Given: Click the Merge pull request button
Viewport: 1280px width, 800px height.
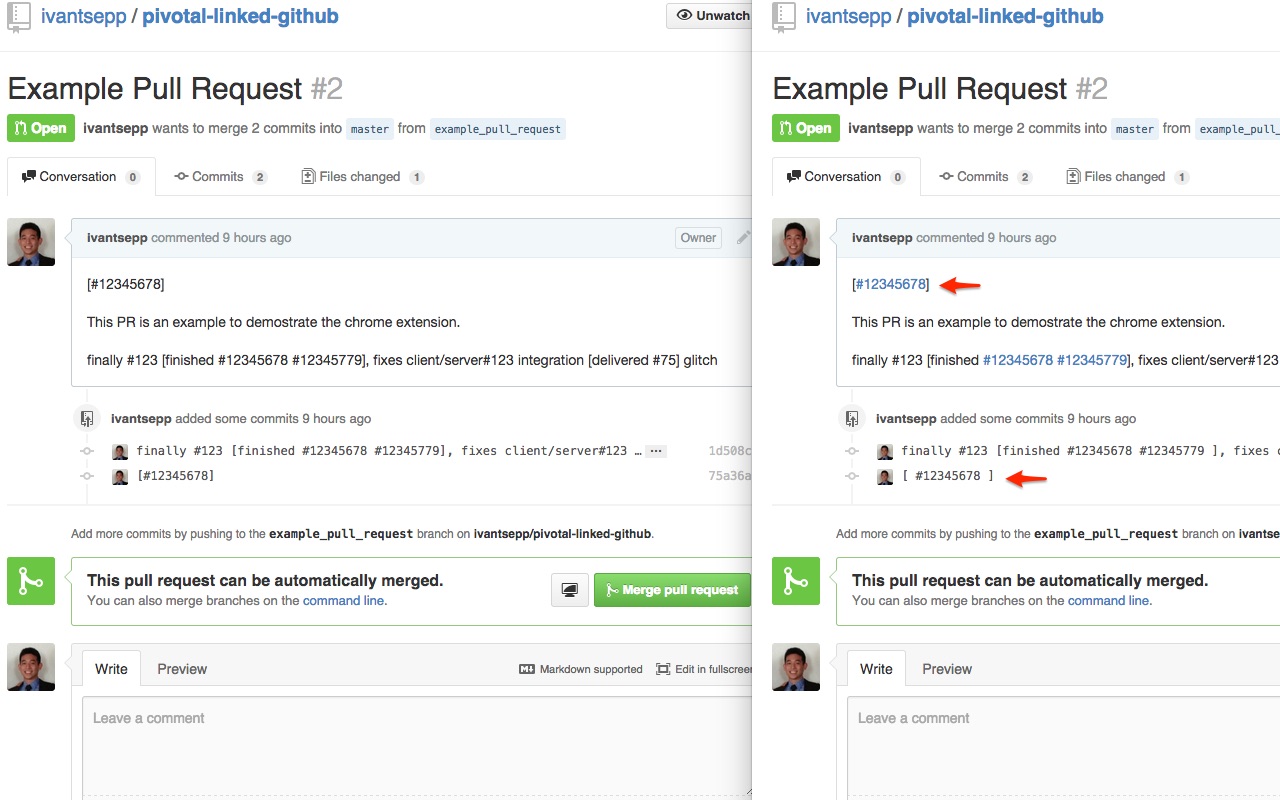Looking at the screenshot, I should coord(672,590).
